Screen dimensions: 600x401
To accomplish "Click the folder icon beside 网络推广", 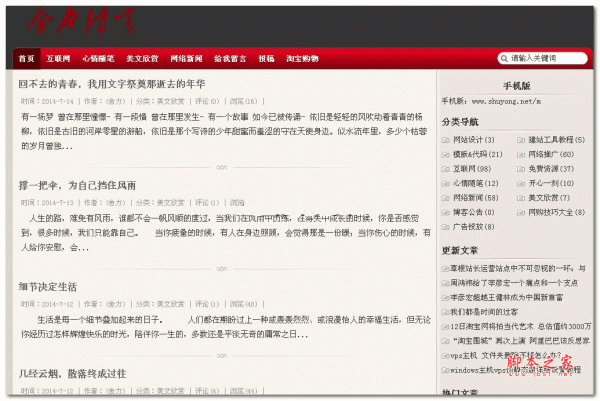I will click(x=521, y=155).
